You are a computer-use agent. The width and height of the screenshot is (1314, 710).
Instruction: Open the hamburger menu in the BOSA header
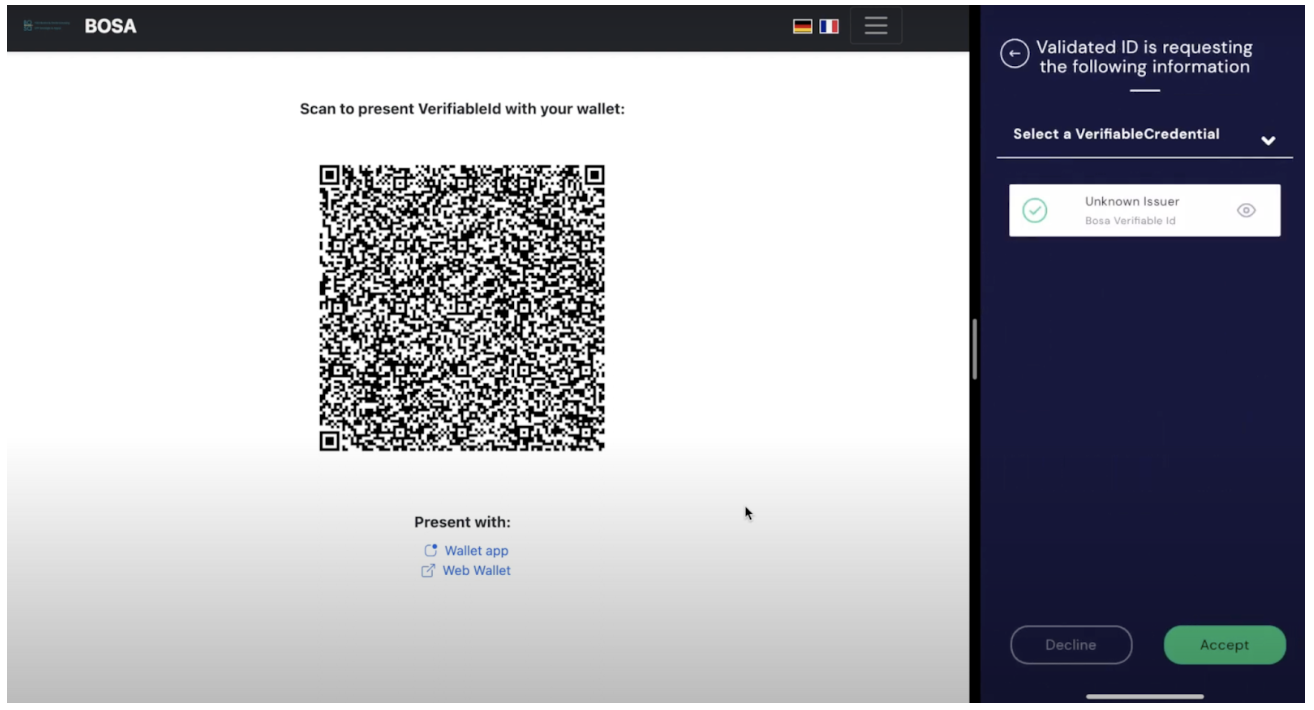[x=876, y=26]
